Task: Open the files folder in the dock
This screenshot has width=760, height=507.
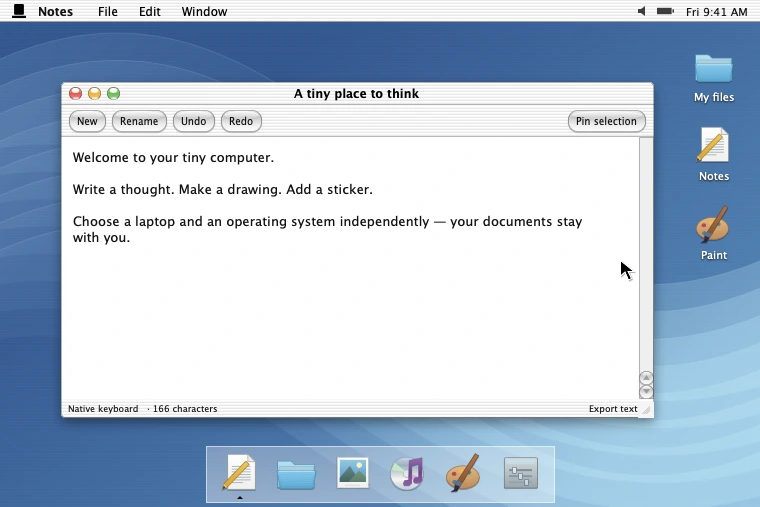Action: coord(296,474)
